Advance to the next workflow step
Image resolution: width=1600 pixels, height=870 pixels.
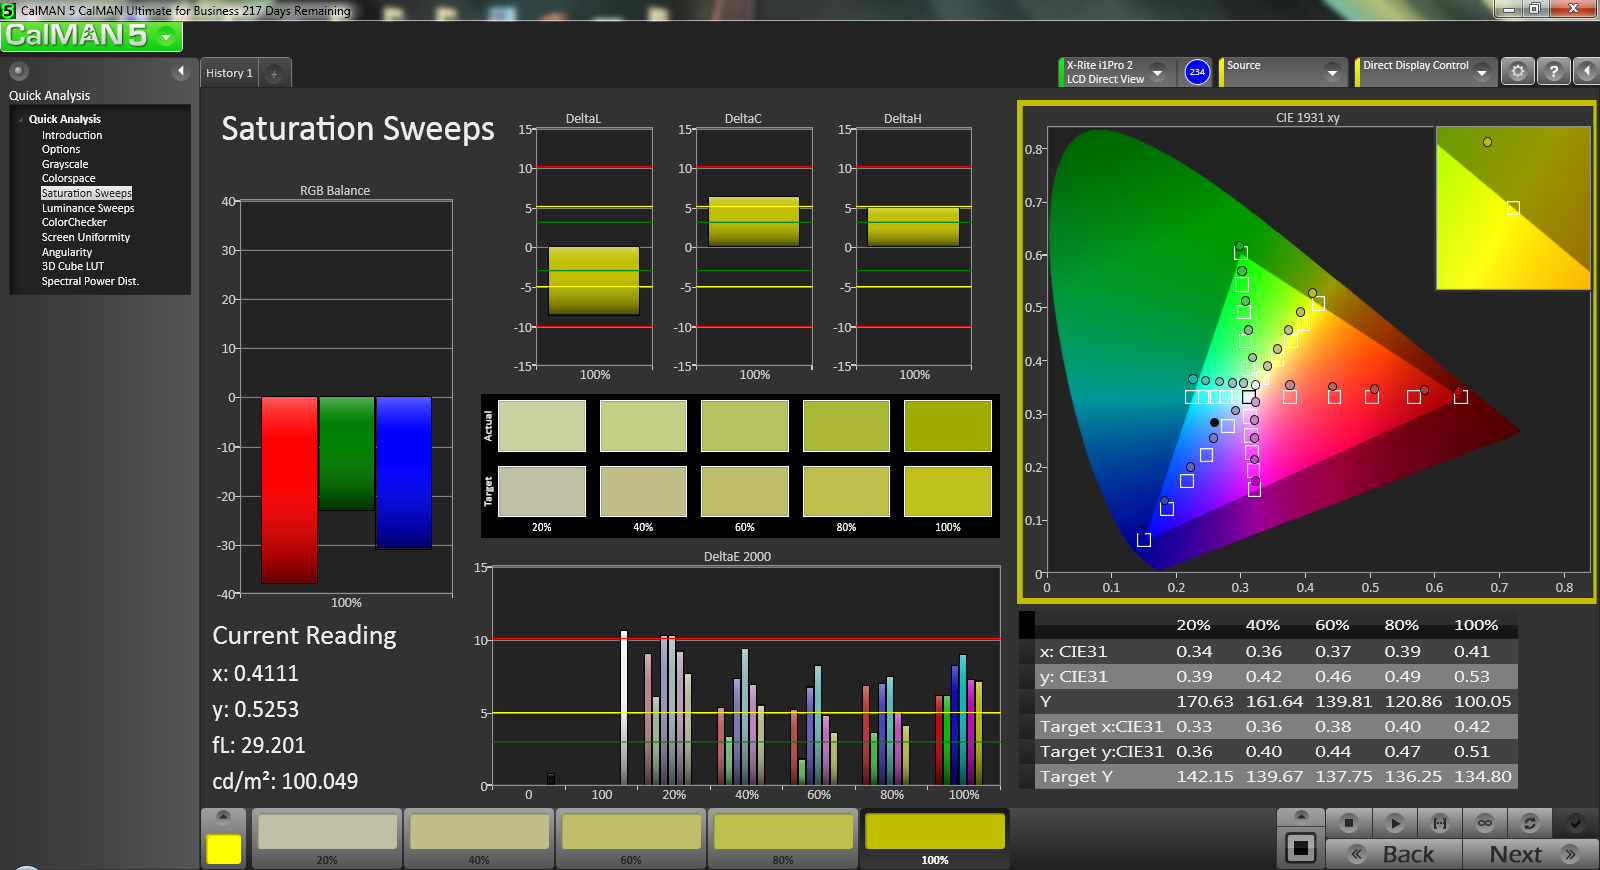(1530, 854)
